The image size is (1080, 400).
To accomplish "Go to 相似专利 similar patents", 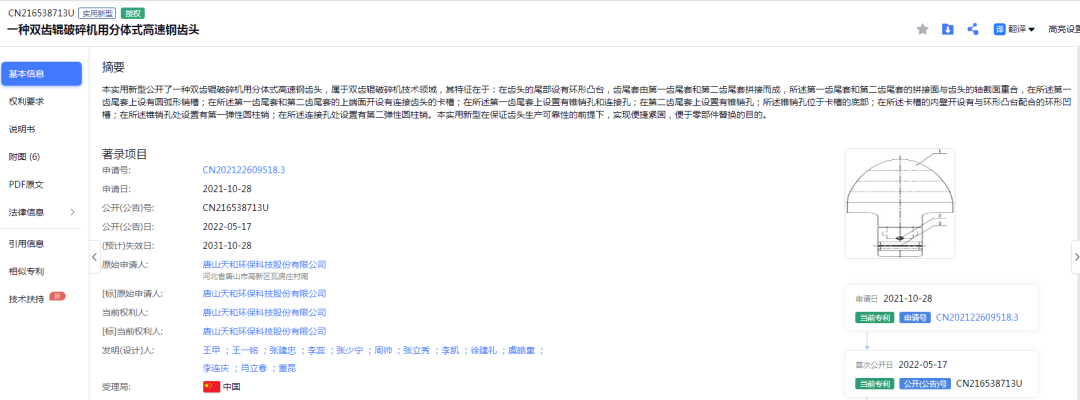I will (26, 271).
